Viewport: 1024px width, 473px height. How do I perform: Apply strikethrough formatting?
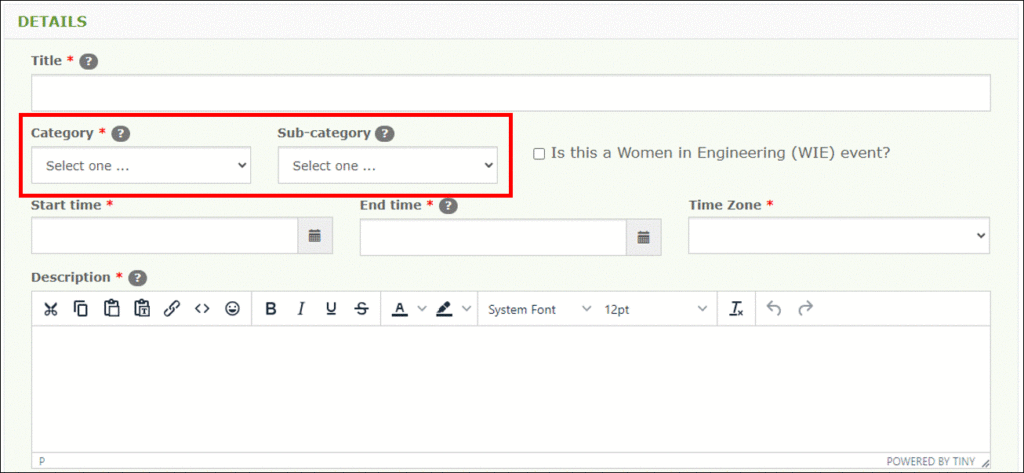(362, 309)
